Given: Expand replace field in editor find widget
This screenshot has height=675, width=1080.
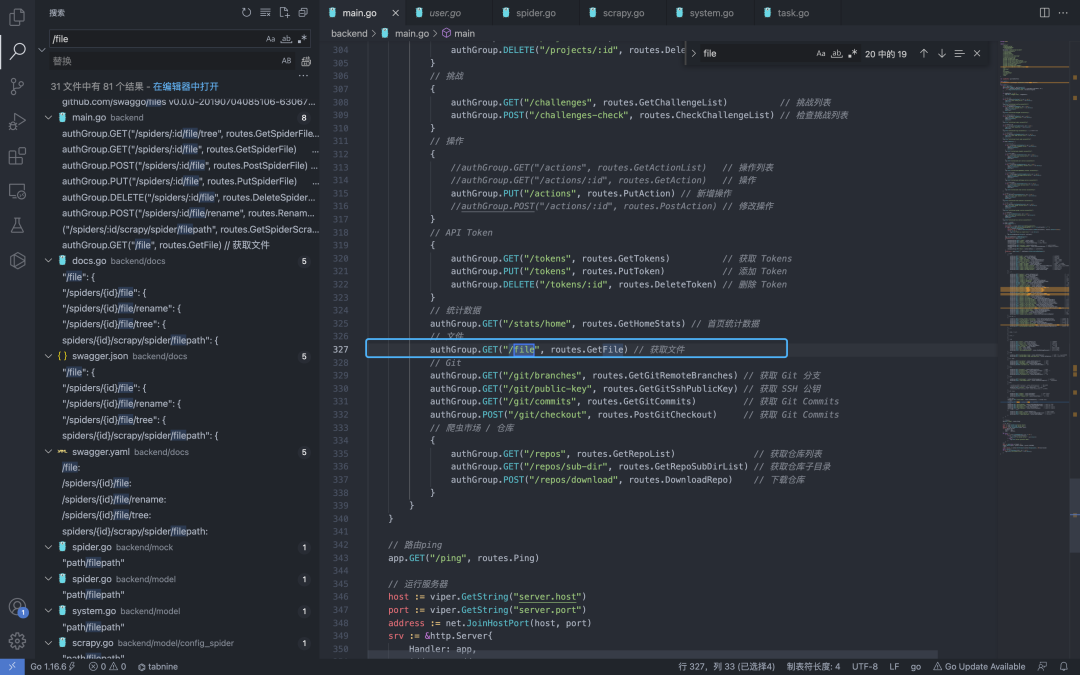Looking at the screenshot, I should 694,53.
